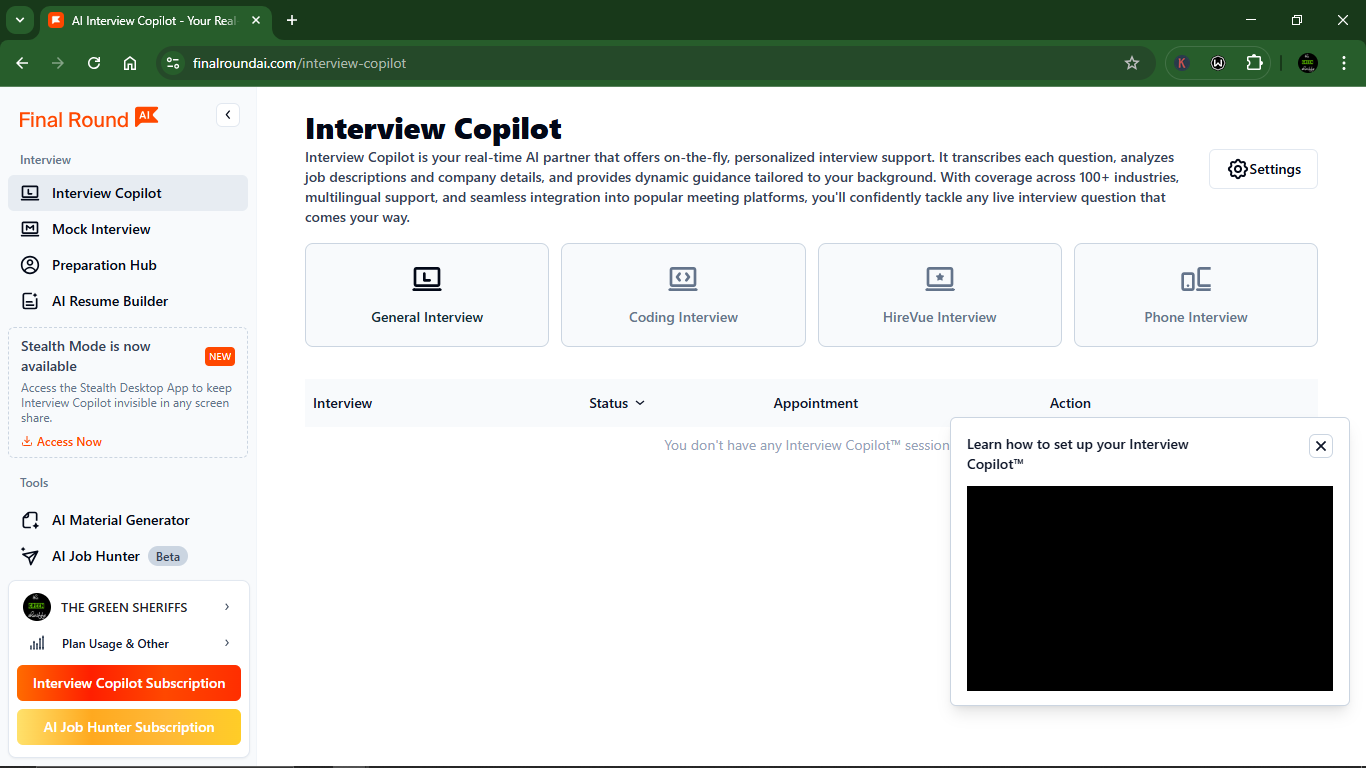1366x768 pixels.
Task: Click THE GREEN SHERIFFS profile avatar
Action: point(37,607)
